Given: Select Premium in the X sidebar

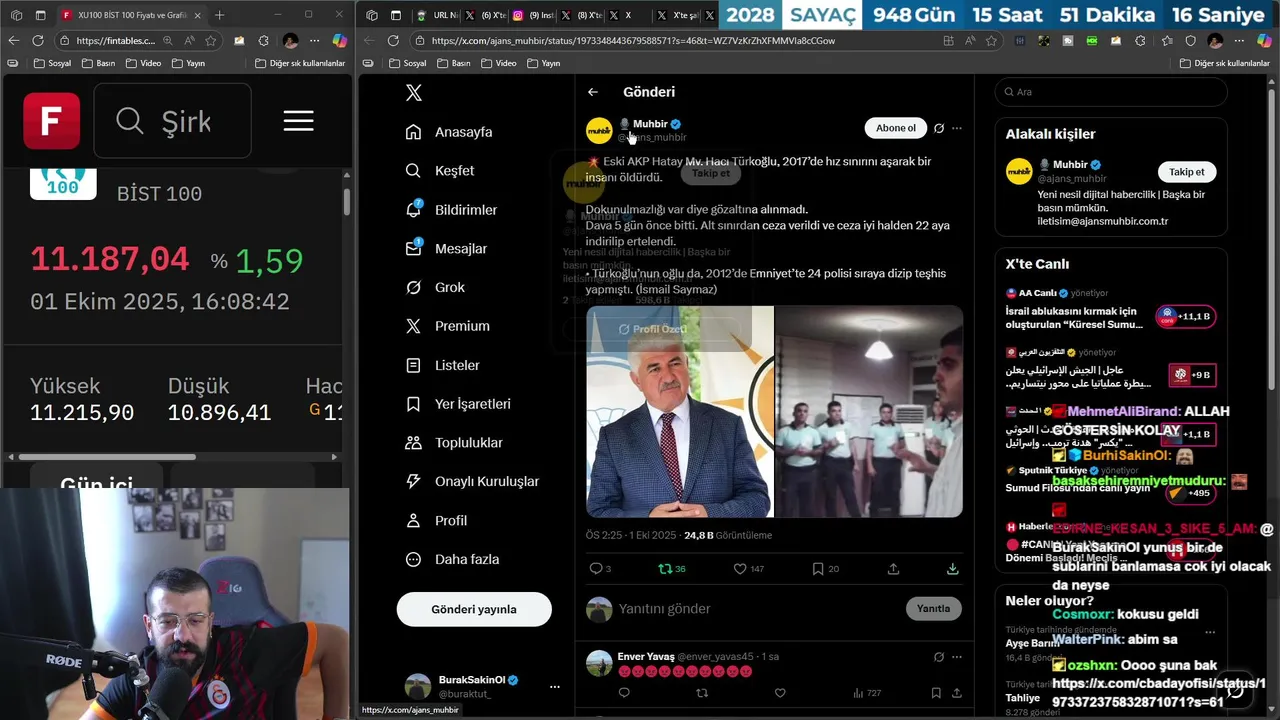Looking at the screenshot, I should pos(447,326).
